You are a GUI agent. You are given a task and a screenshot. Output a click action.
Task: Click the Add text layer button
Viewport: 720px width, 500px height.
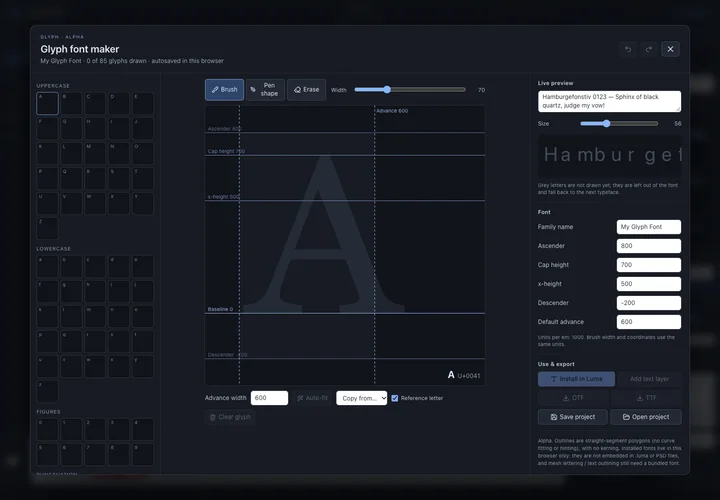[x=649, y=379]
